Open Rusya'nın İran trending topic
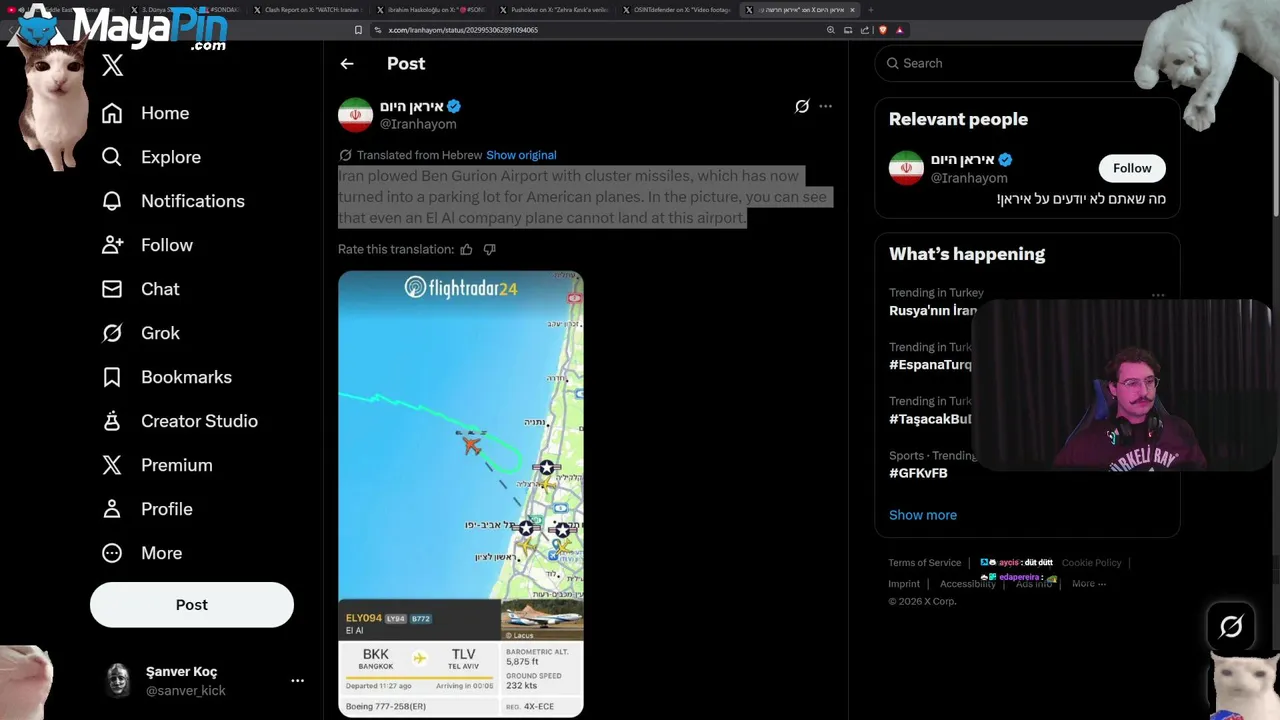The height and width of the screenshot is (720, 1280). [932, 310]
